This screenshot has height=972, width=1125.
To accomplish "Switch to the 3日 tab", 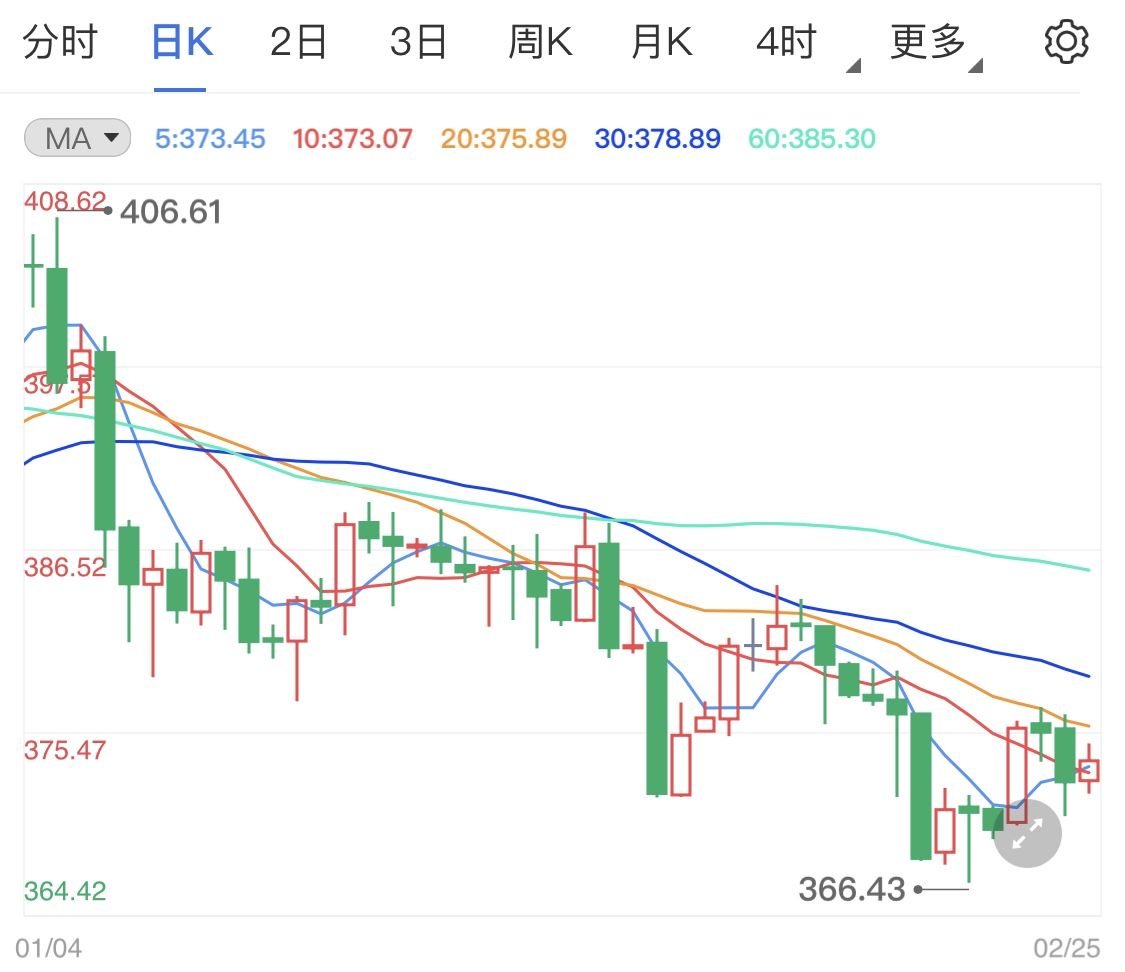I will pos(418,42).
